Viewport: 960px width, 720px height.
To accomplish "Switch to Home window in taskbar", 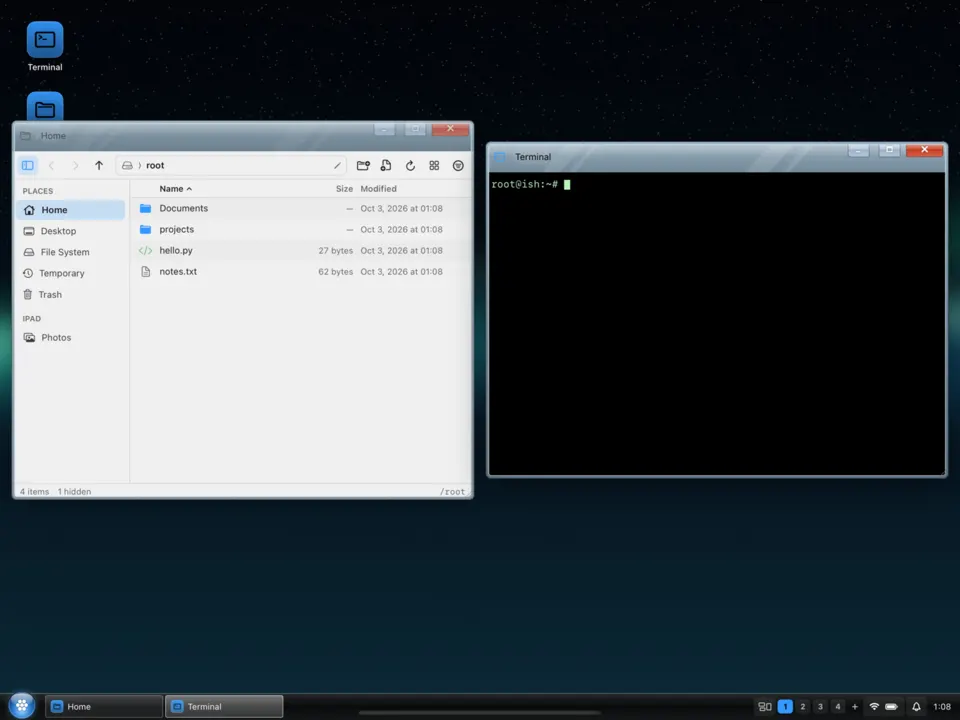I will click(103, 707).
